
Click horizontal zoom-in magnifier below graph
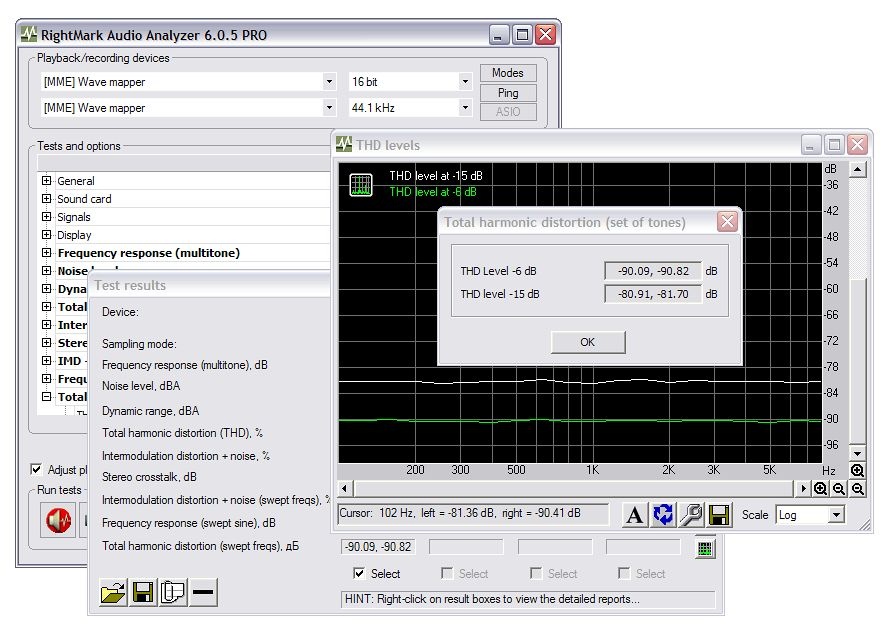point(820,489)
